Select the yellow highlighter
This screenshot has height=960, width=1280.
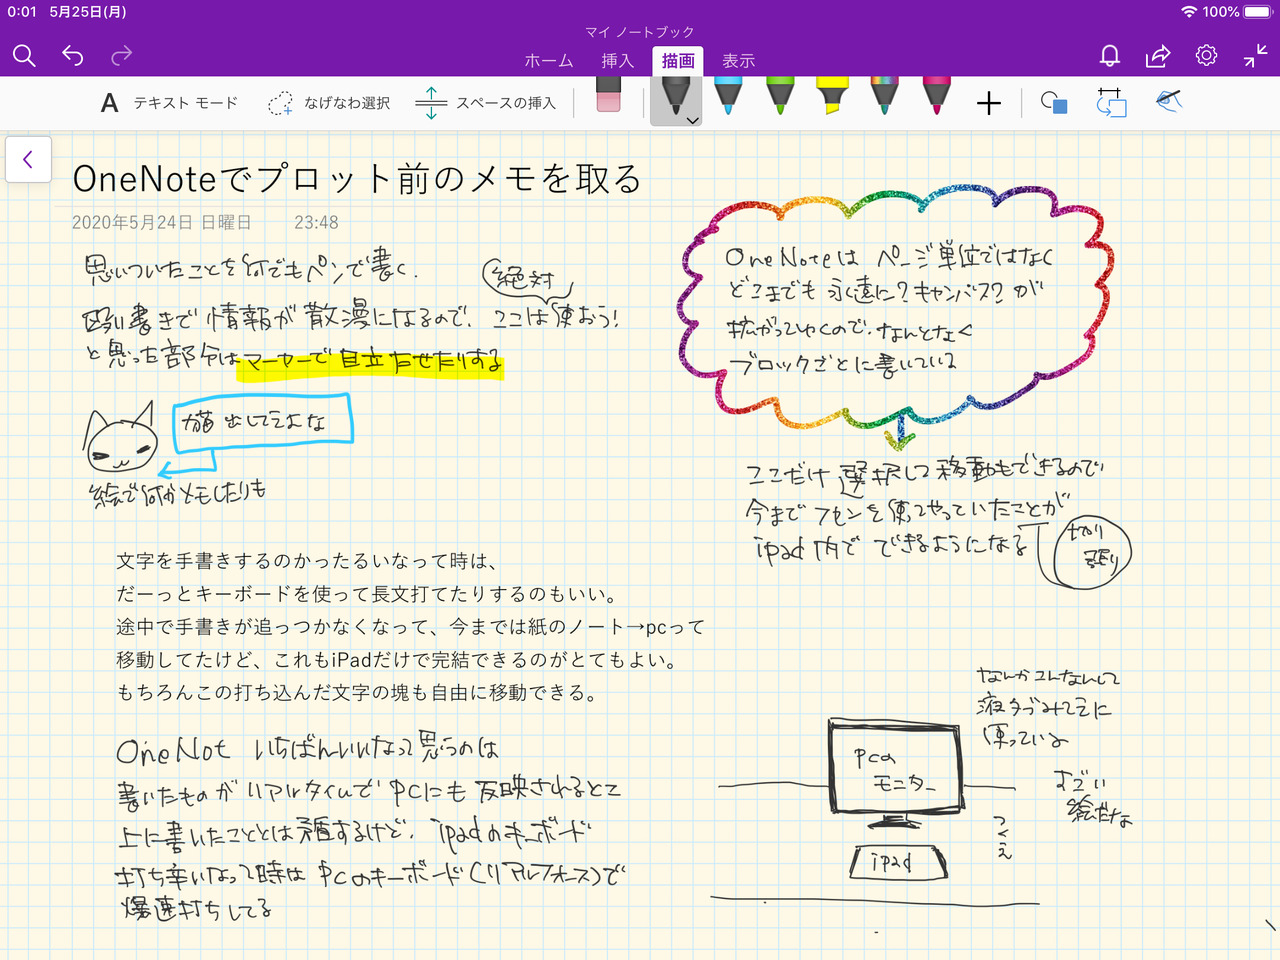pos(833,96)
